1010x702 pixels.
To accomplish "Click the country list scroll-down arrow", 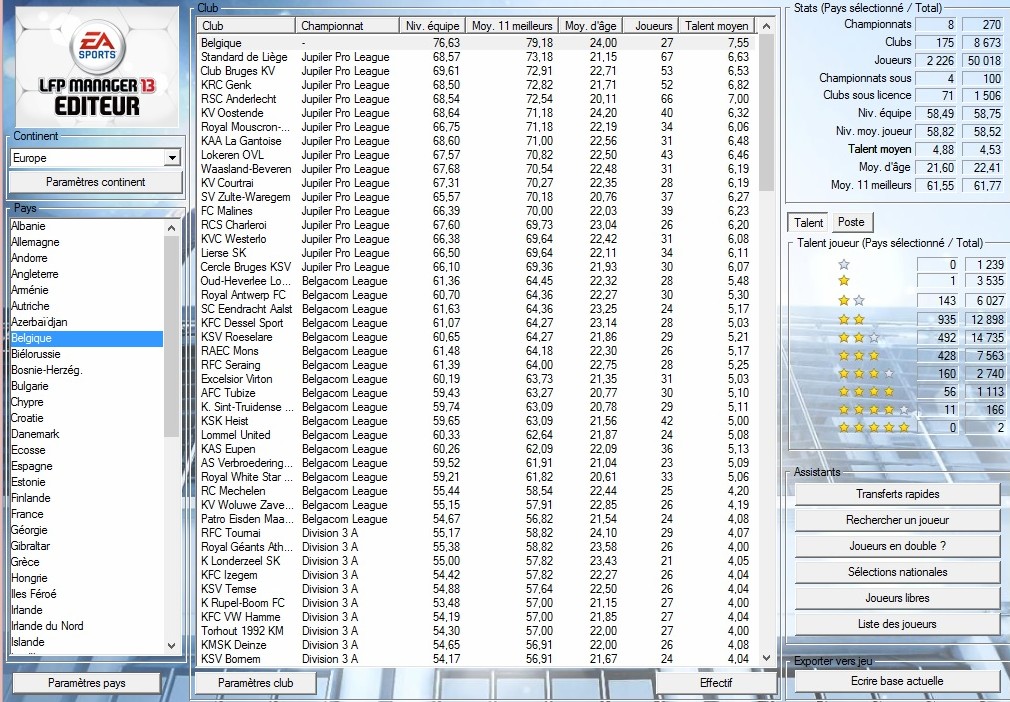I will coord(171,645).
